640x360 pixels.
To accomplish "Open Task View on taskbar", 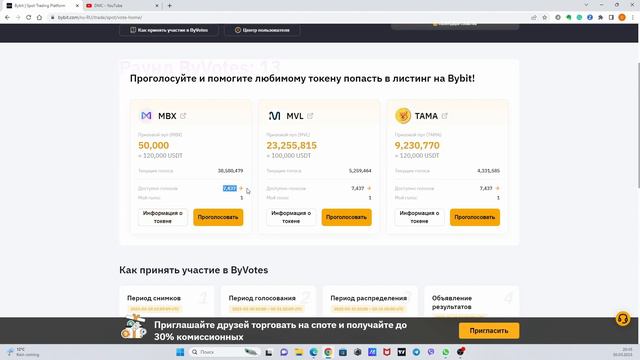I will [x=269, y=352].
